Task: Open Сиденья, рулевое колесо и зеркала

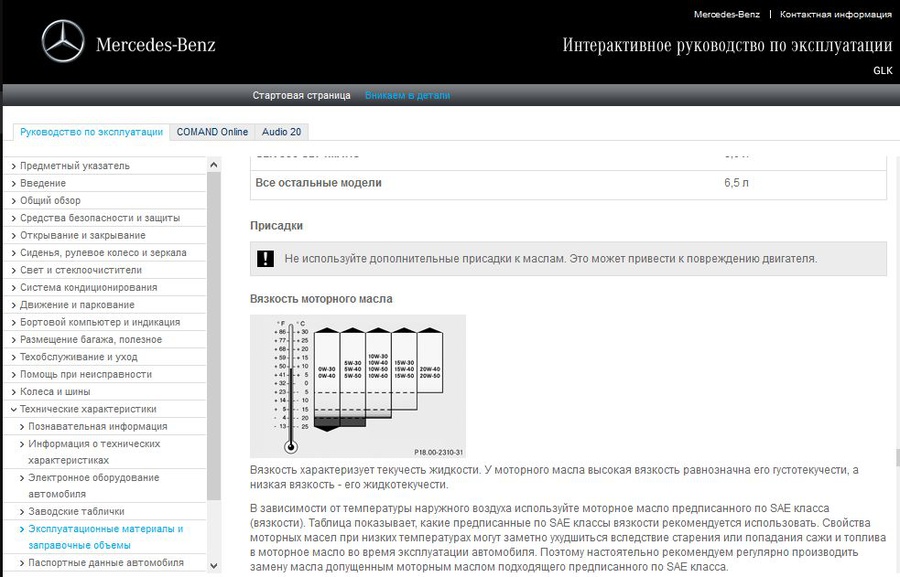Action: tap(103, 253)
